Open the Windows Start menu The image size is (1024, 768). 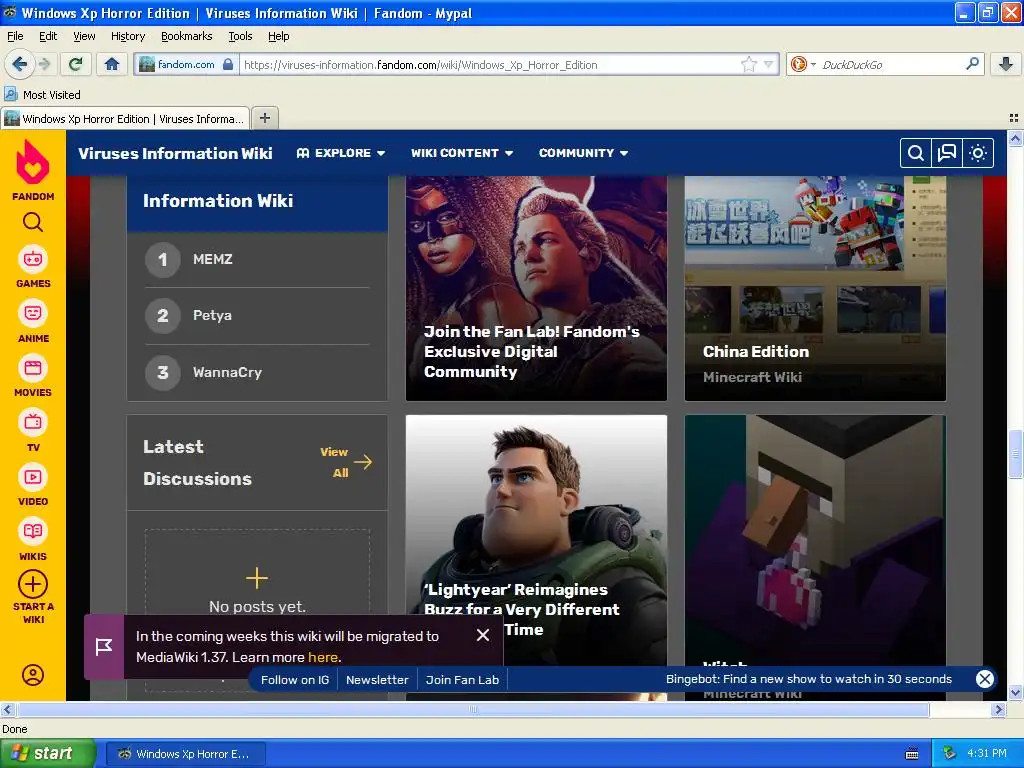(x=47, y=753)
